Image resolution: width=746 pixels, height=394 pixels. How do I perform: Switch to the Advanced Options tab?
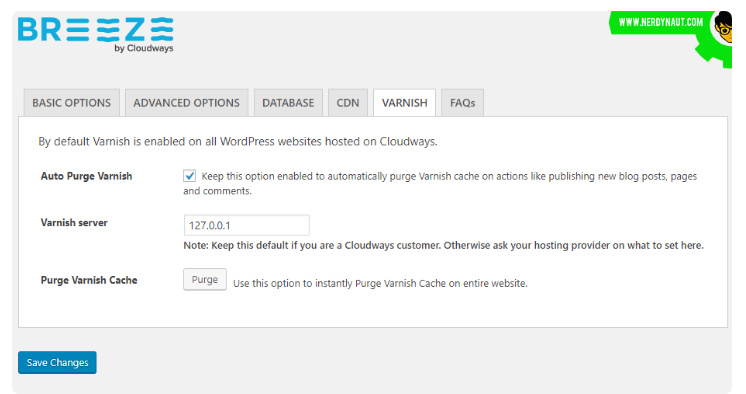coord(186,103)
